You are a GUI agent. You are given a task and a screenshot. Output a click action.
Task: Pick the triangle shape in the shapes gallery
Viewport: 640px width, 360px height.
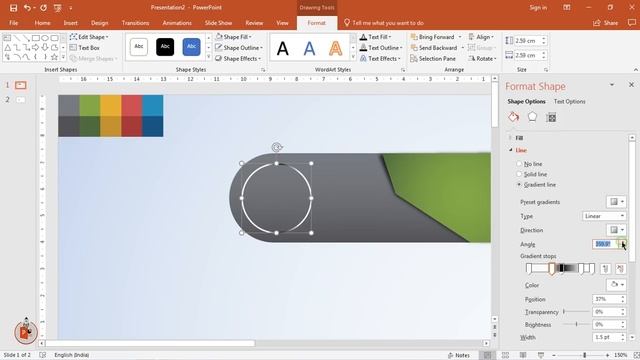click(7, 48)
